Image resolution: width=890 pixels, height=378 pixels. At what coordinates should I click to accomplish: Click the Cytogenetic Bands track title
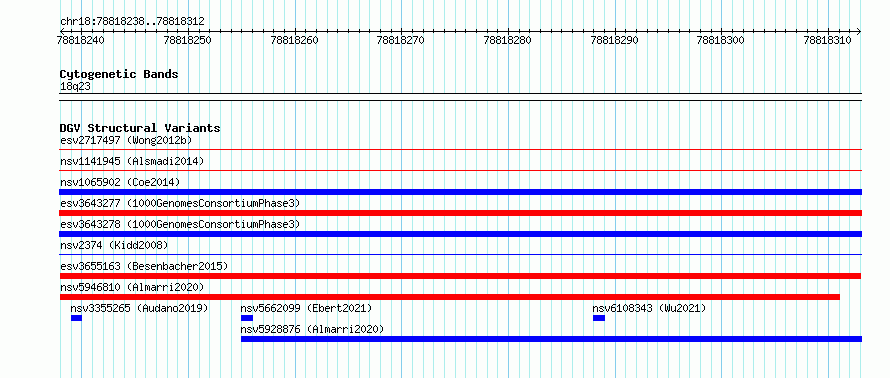tap(119, 74)
